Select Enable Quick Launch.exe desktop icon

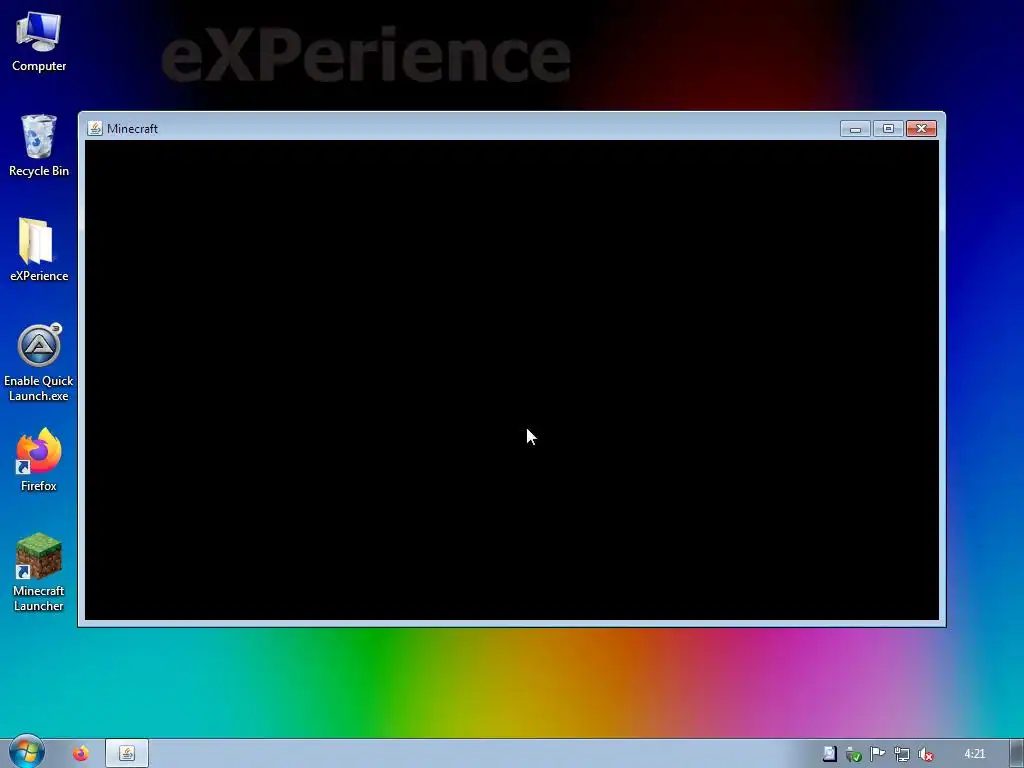39,362
